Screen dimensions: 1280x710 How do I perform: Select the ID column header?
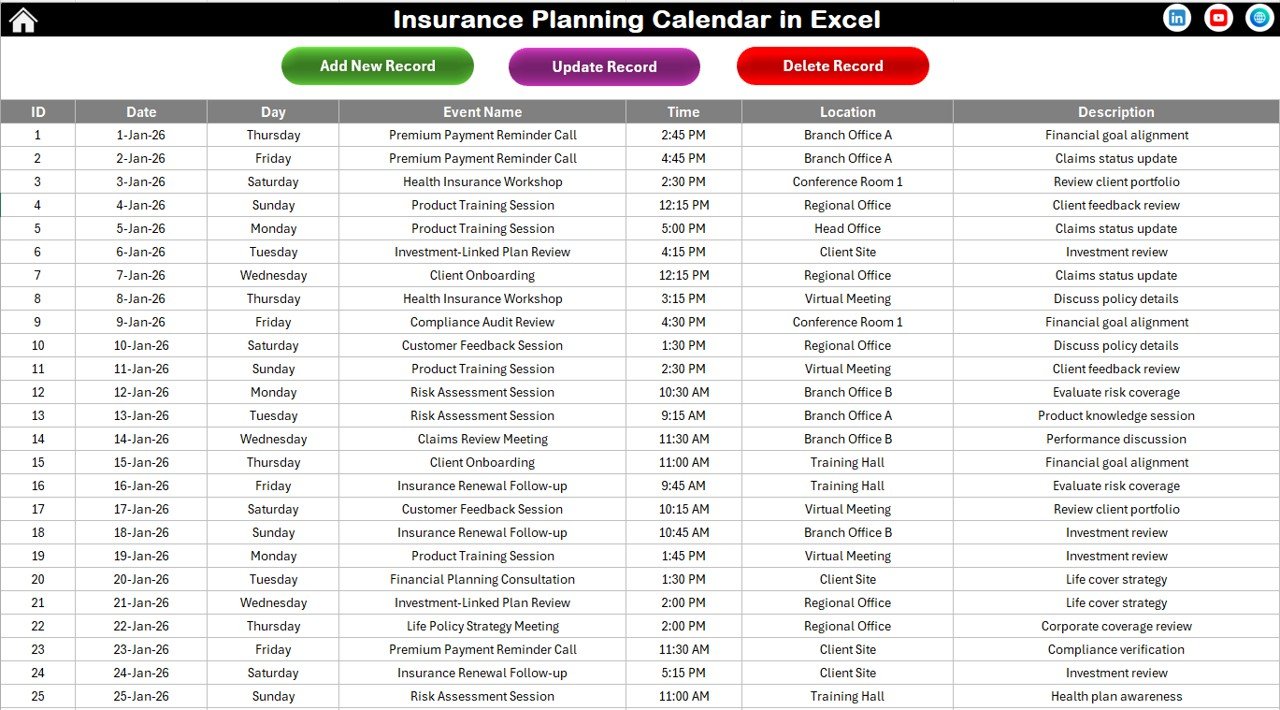(37, 111)
